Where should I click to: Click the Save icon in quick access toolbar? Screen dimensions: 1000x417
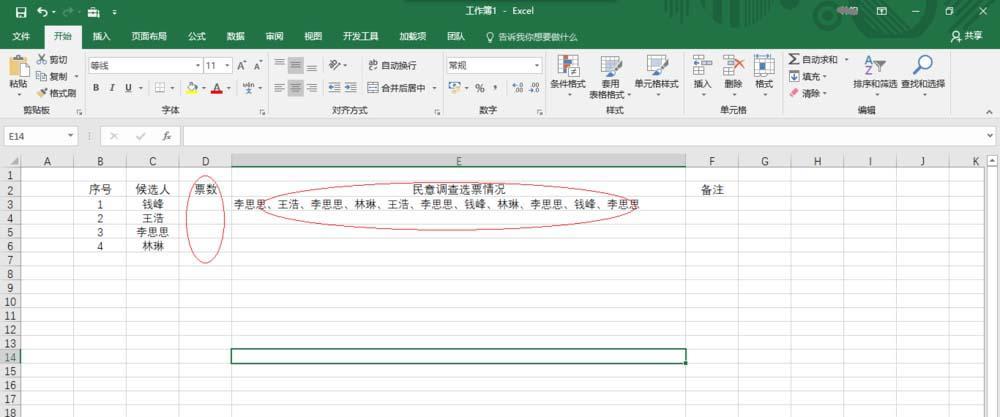pyautogui.click(x=21, y=11)
